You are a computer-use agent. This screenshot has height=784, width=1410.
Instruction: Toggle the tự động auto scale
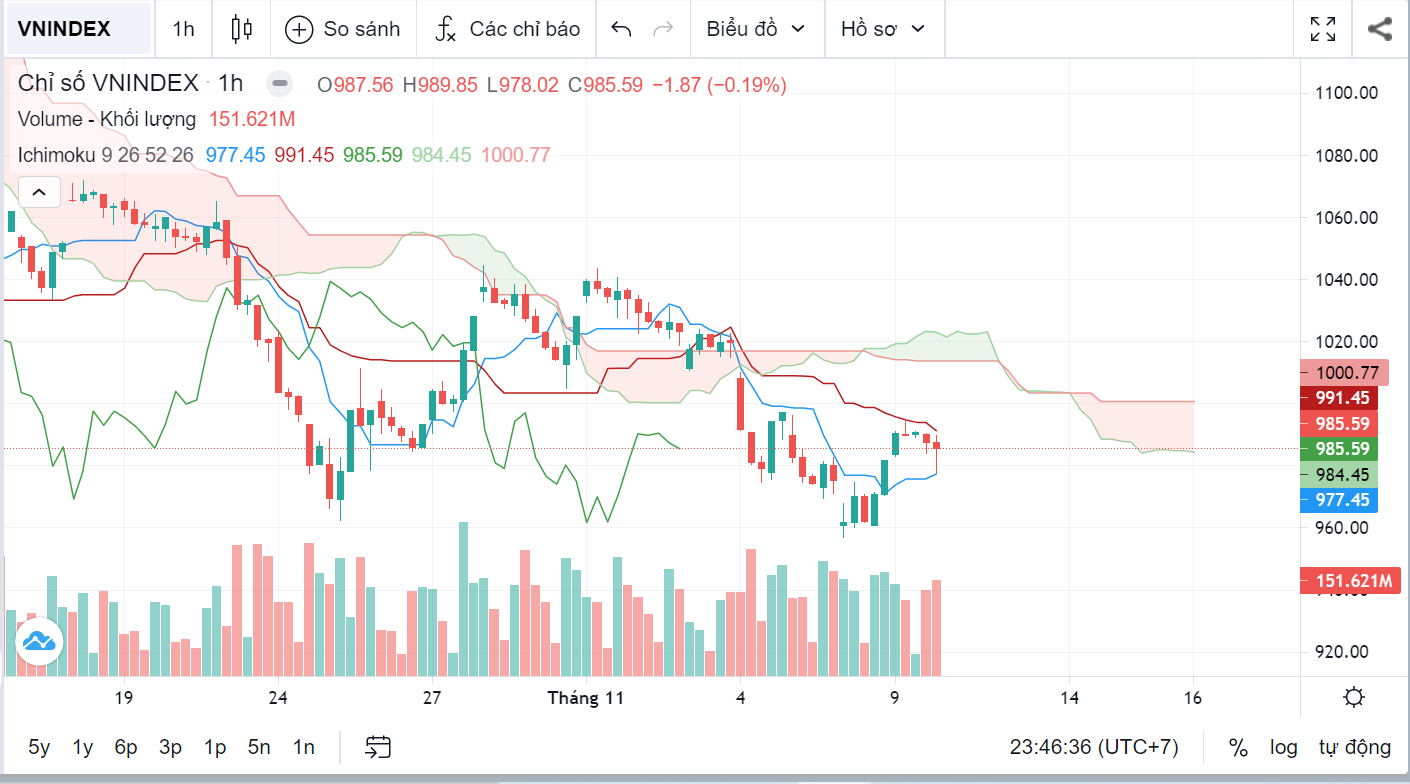coord(1354,747)
